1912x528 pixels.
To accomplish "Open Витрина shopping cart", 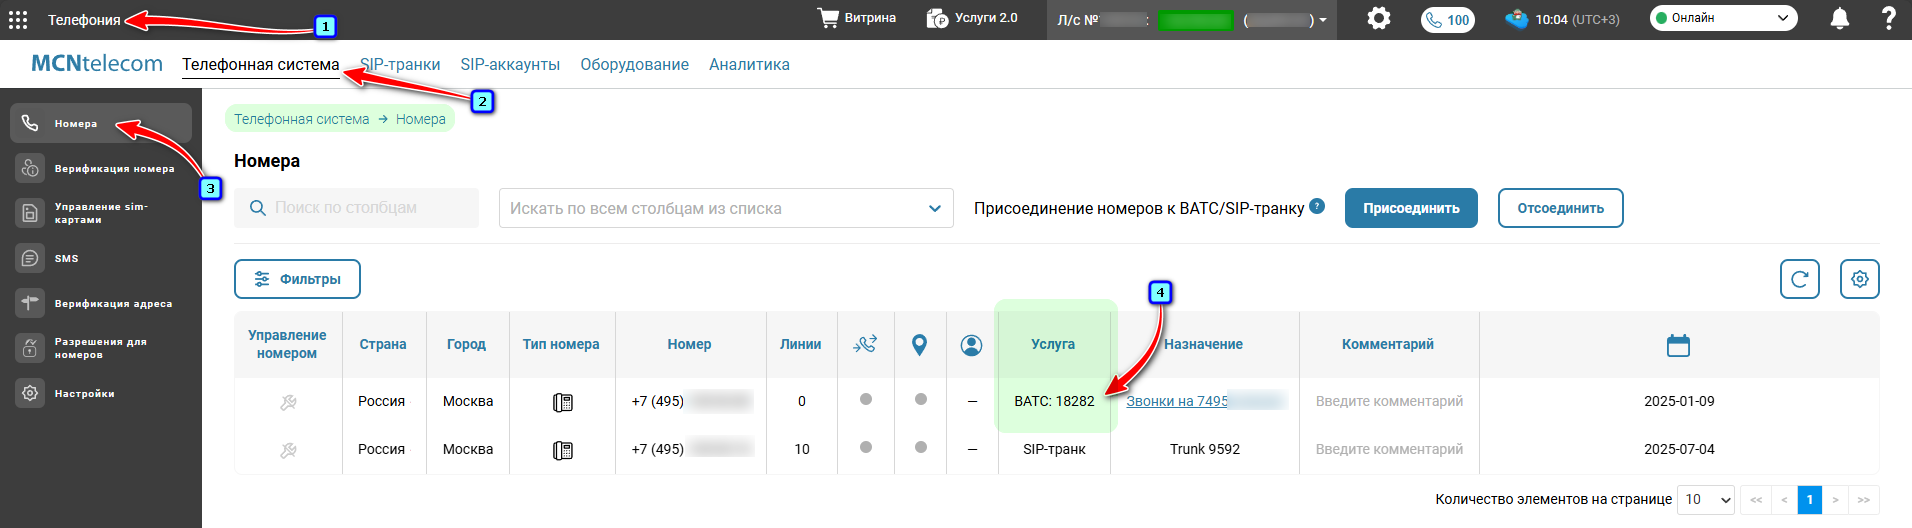I will click(856, 18).
